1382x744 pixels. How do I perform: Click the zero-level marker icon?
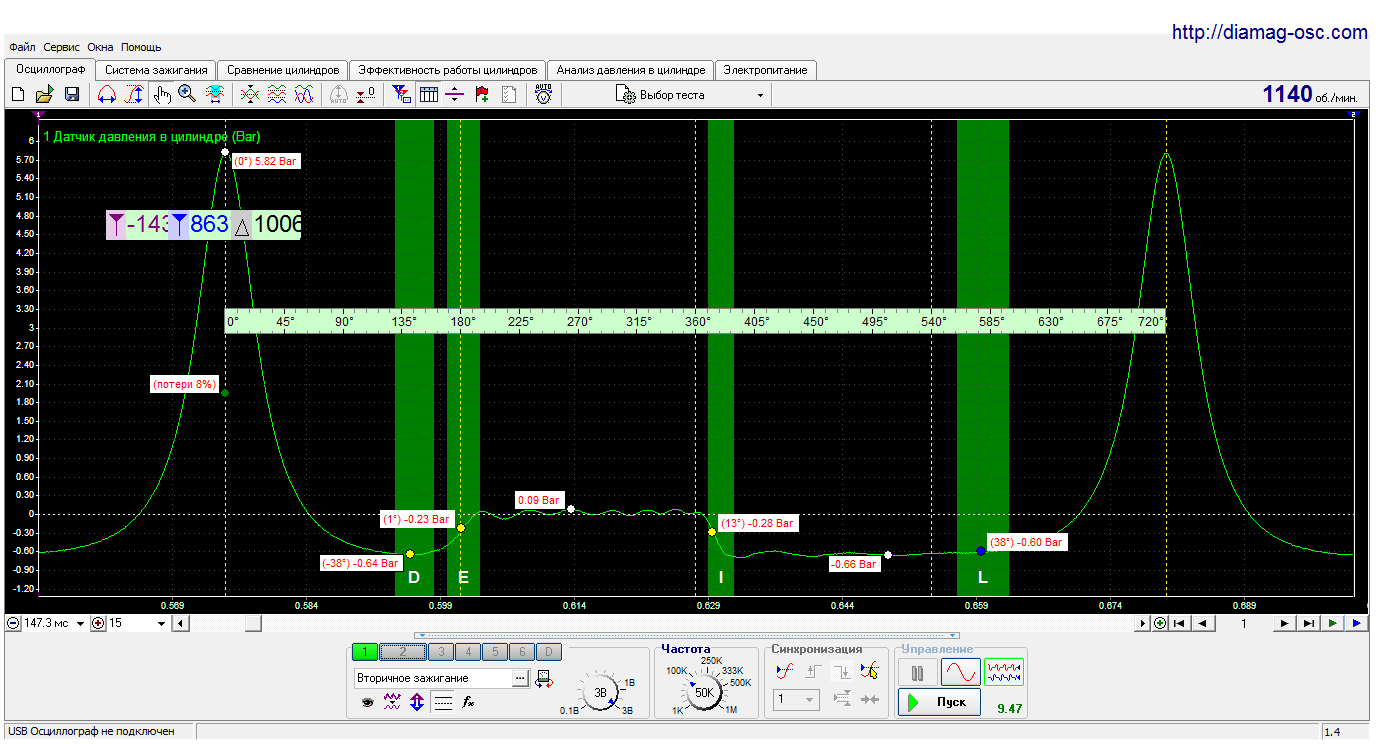[366, 94]
